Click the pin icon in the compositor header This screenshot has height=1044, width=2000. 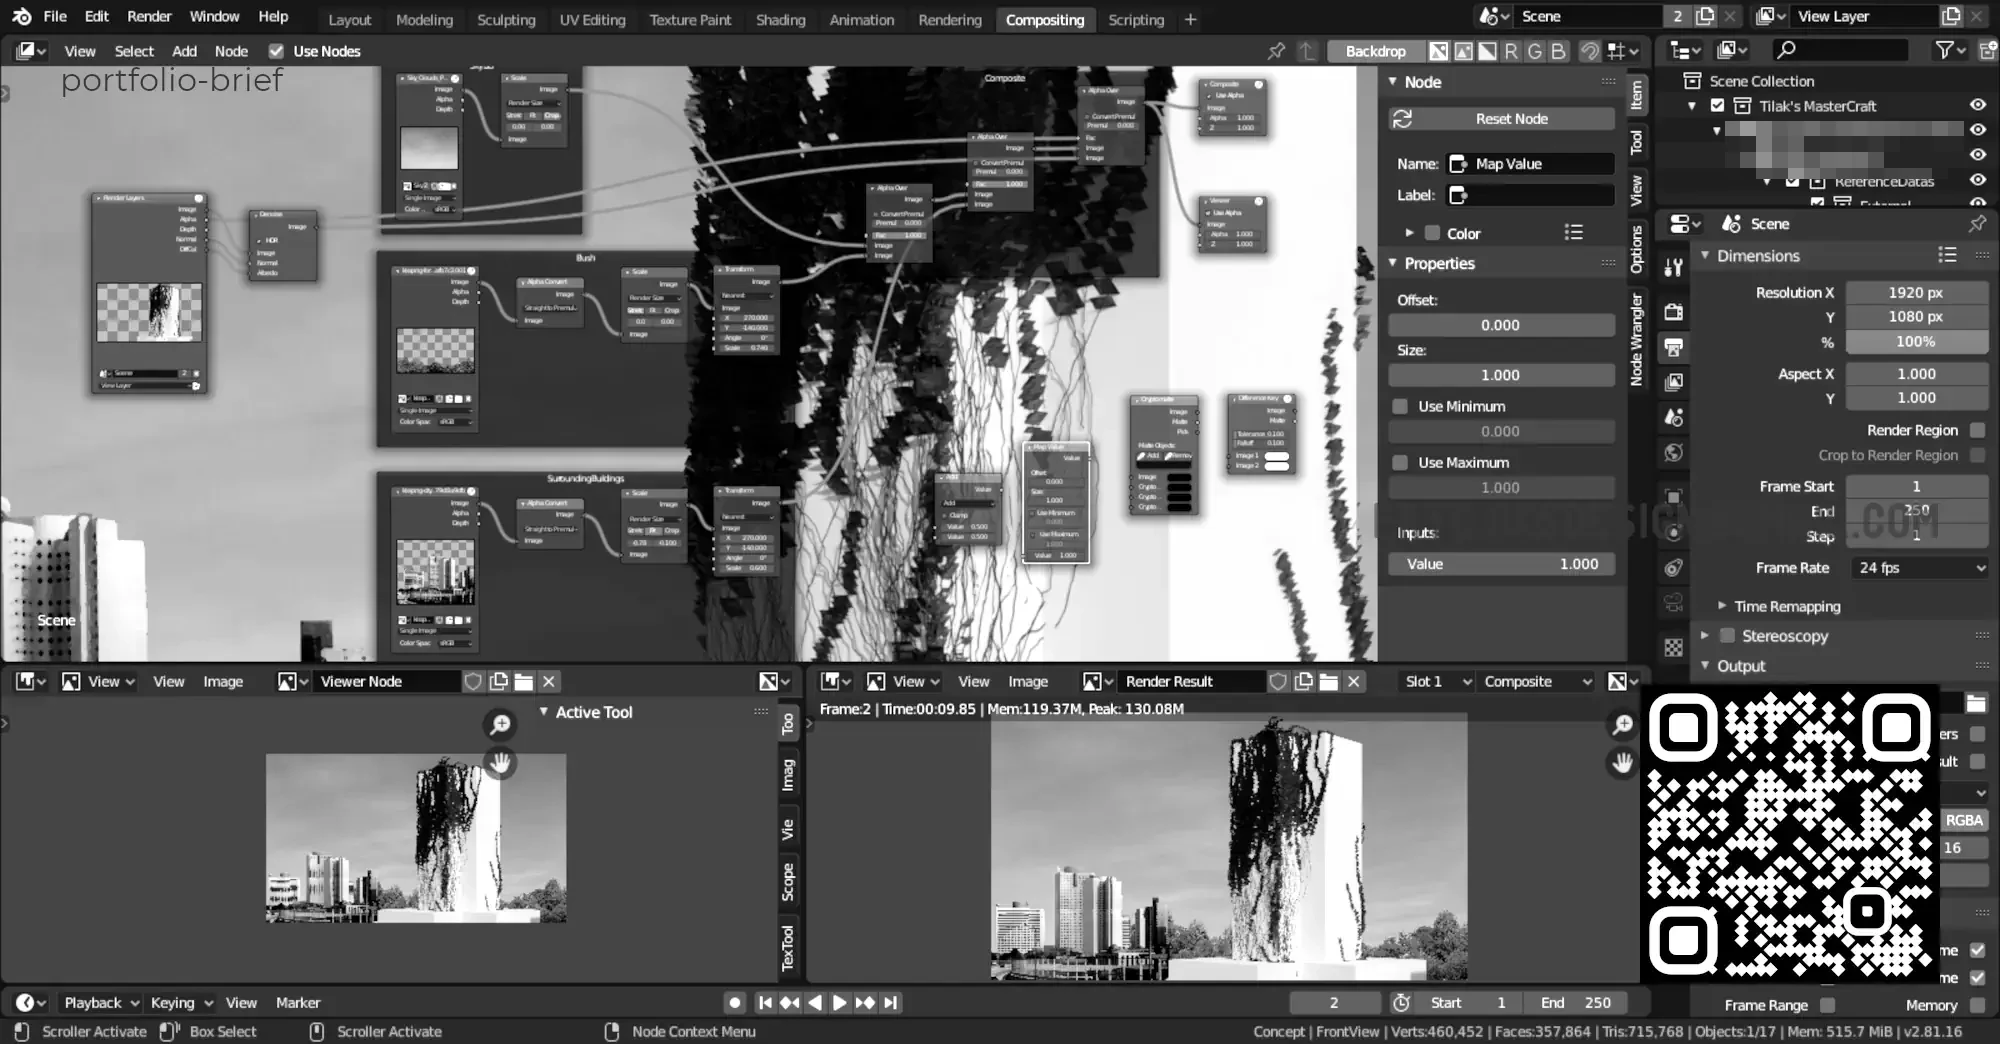point(1276,51)
